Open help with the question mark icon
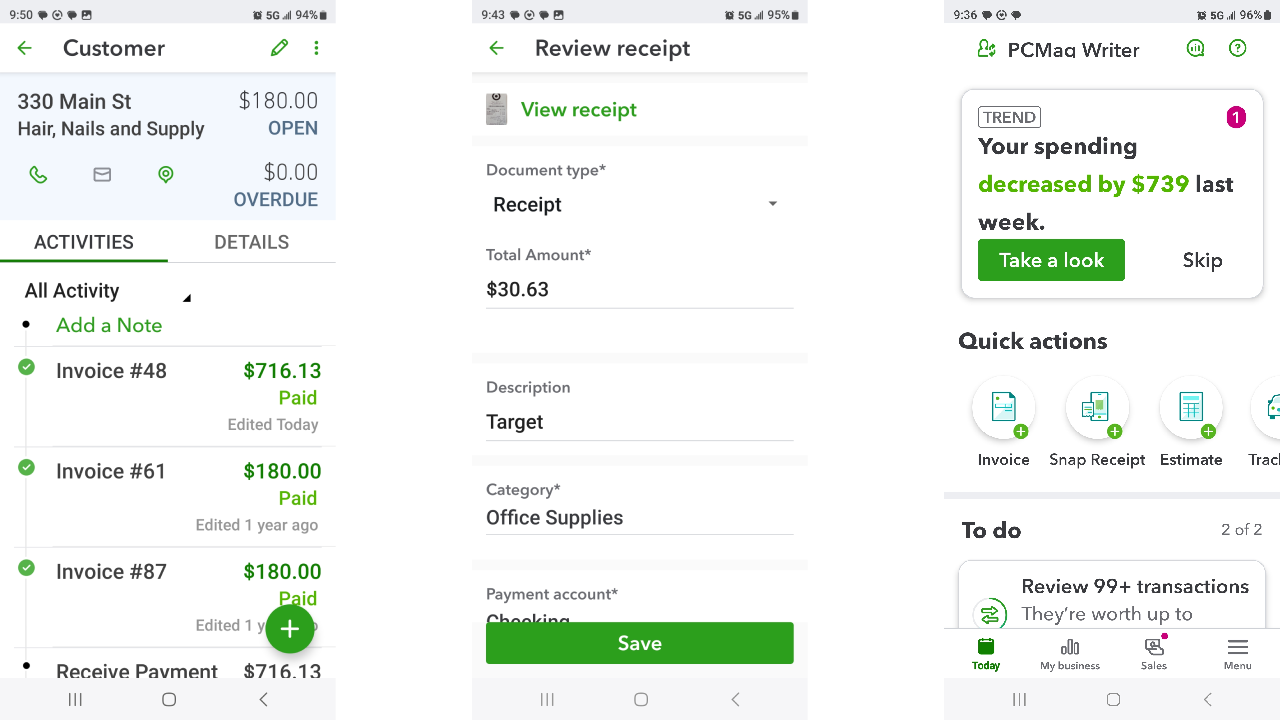This screenshot has height=720, width=1280. [x=1237, y=47]
